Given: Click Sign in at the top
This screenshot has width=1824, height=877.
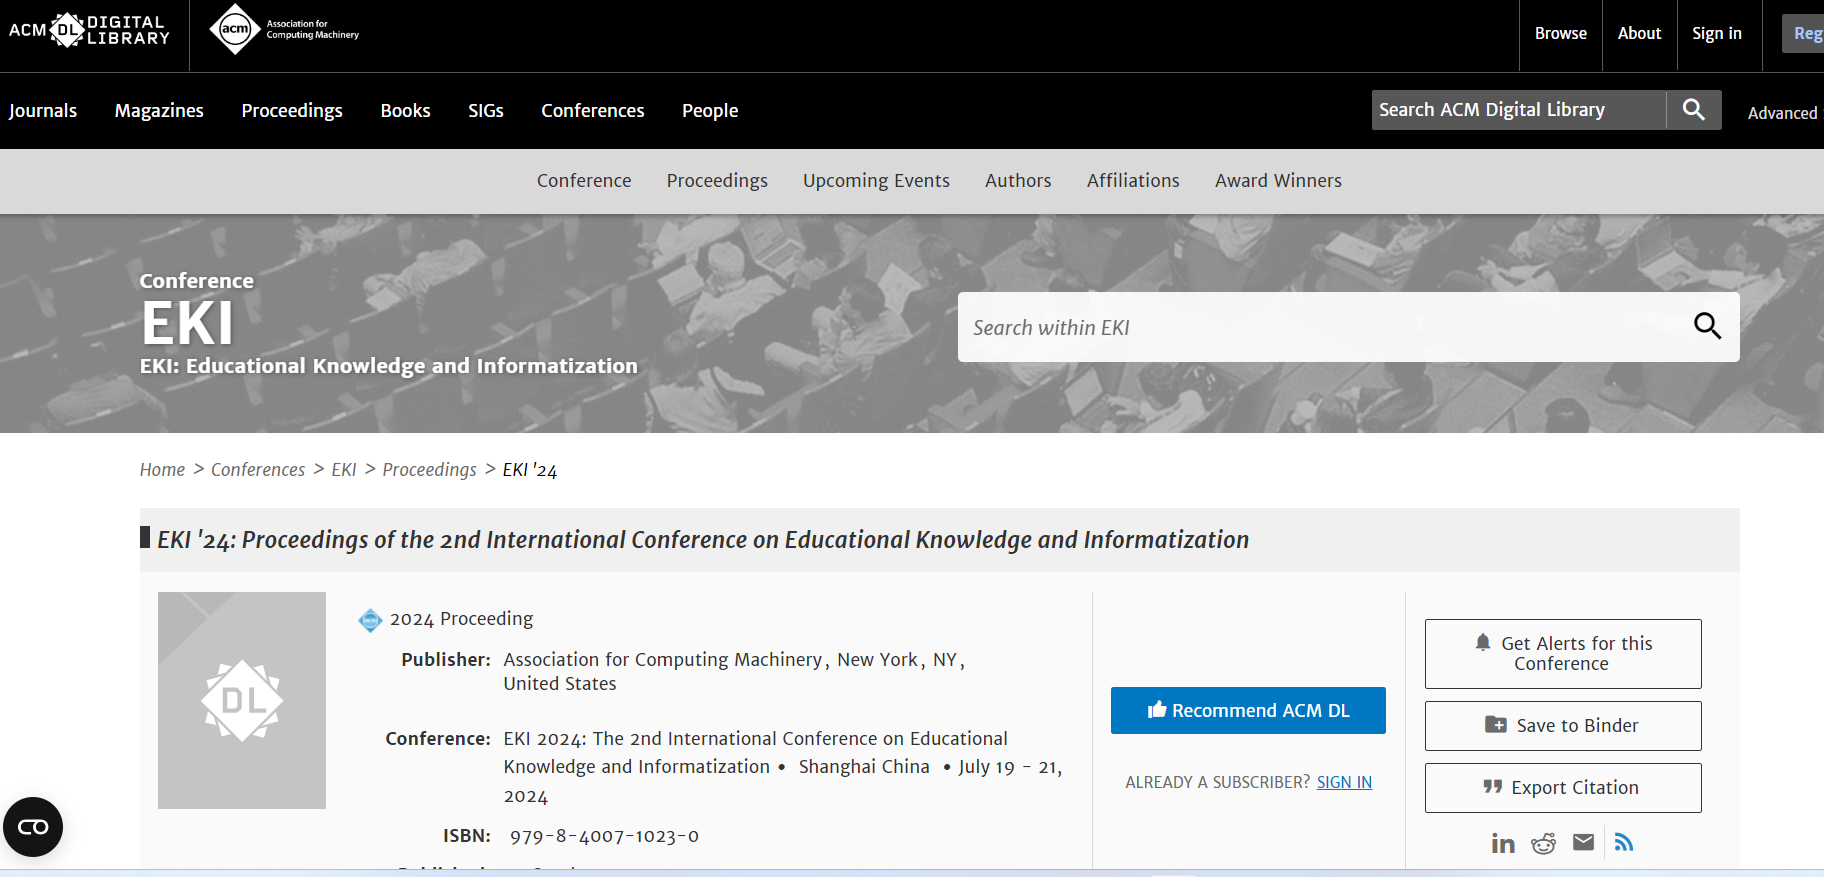Looking at the screenshot, I should point(1717,33).
